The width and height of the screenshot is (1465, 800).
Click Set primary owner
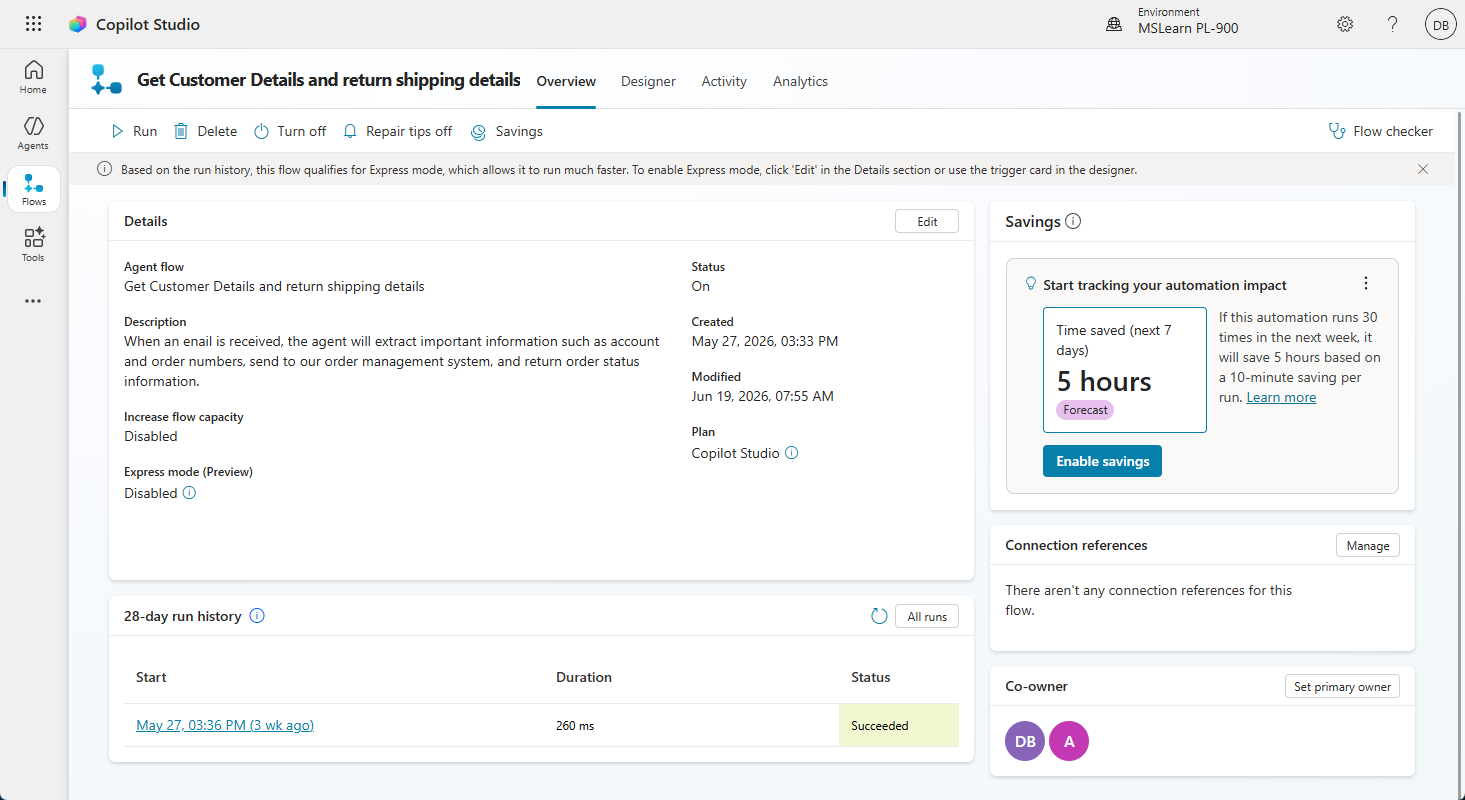click(1342, 686)
